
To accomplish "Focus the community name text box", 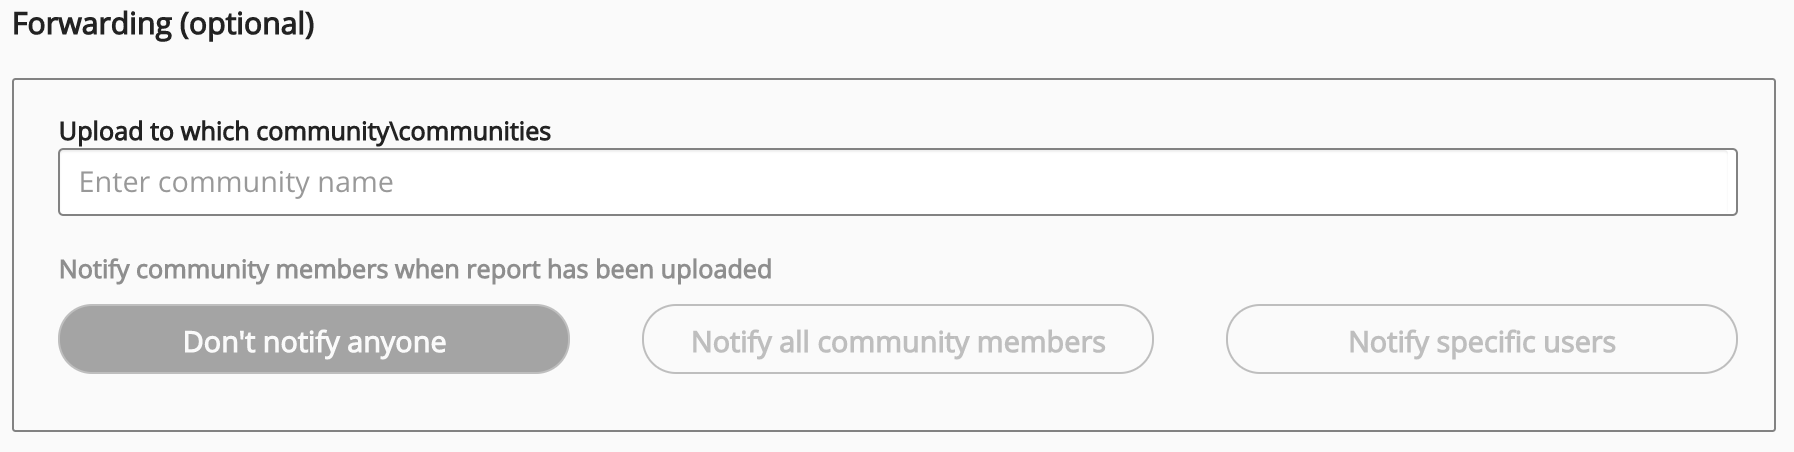I will pyautogui.click(x=897, y=182).
